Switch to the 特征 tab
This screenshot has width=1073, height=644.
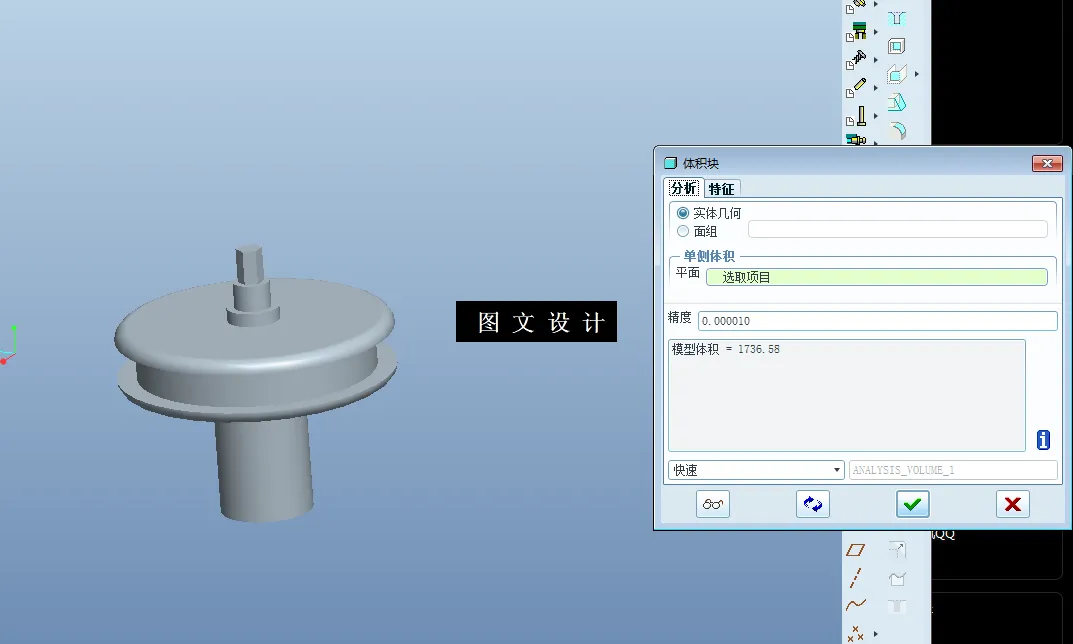point(722,188)
